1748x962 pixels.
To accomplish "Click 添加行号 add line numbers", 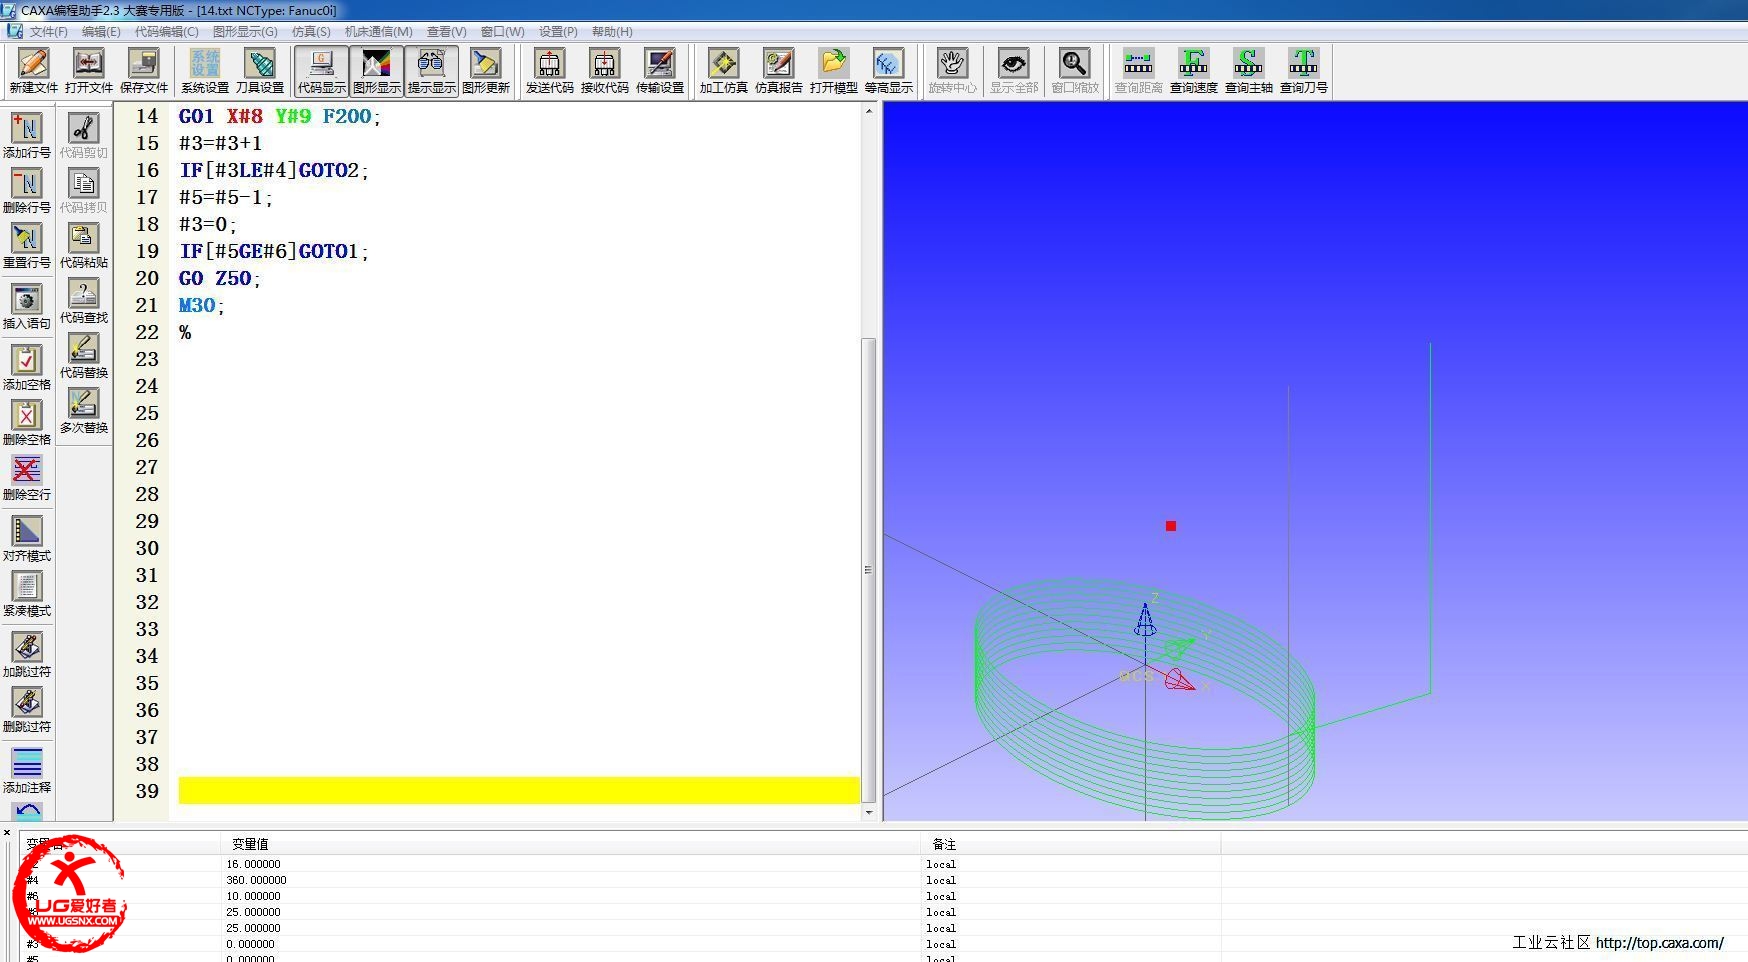I will [x=27, y=135].
